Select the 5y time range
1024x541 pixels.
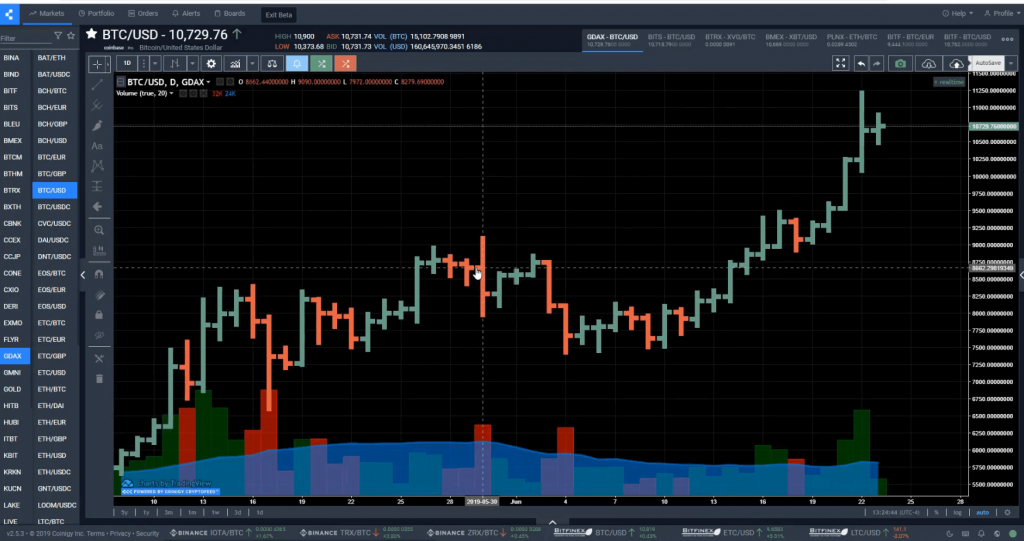pos(124,513)
